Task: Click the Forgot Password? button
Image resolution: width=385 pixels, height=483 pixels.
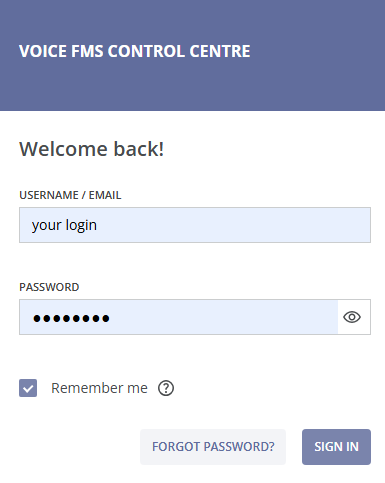Action: (213, 447)
